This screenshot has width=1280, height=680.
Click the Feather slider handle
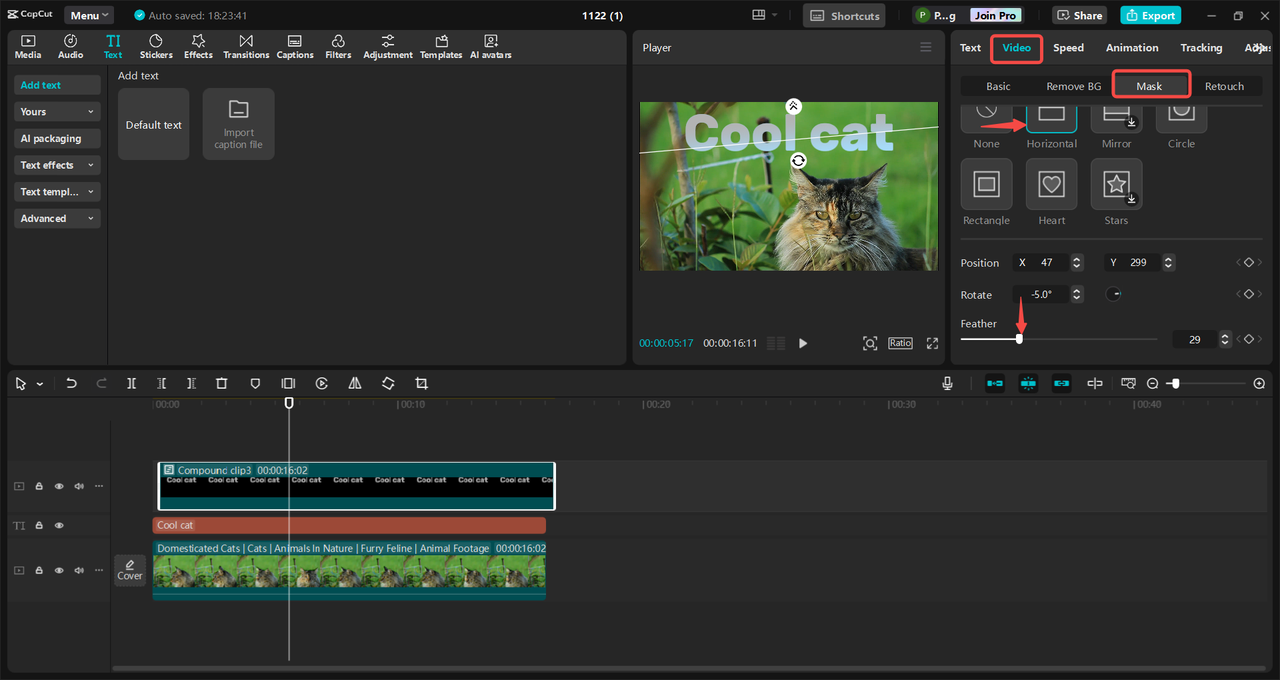1019,339
